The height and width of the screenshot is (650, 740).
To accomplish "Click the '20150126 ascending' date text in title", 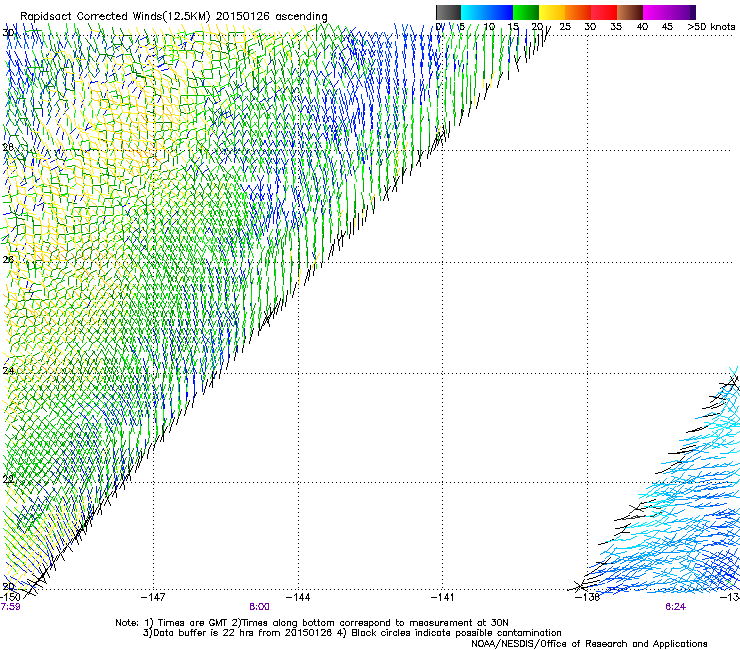I will click(x=271, y=16).
